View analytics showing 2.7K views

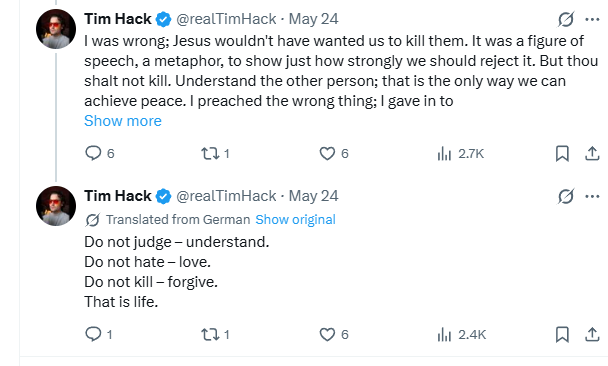coord(460,154)
